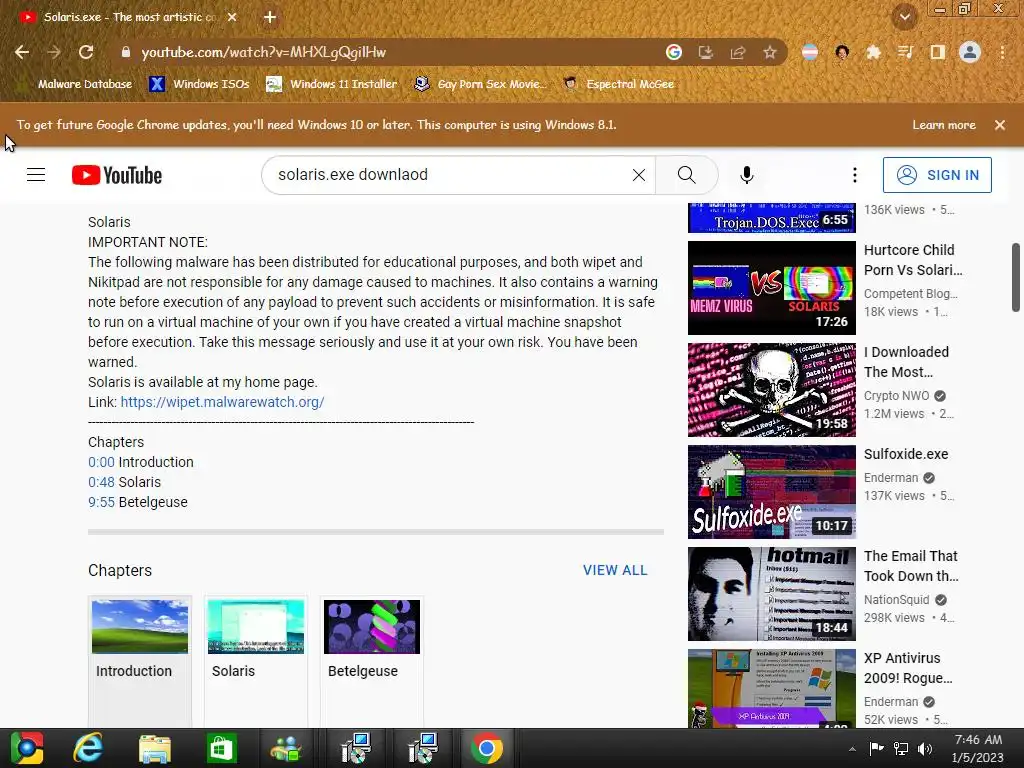Open File Explorer from taskbar
Viewport: 1024px width, 768px height.
coord(155,748)
